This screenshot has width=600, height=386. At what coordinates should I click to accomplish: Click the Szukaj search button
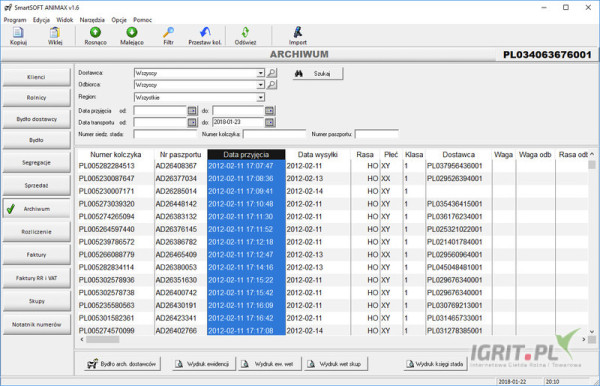pos(318,73)
